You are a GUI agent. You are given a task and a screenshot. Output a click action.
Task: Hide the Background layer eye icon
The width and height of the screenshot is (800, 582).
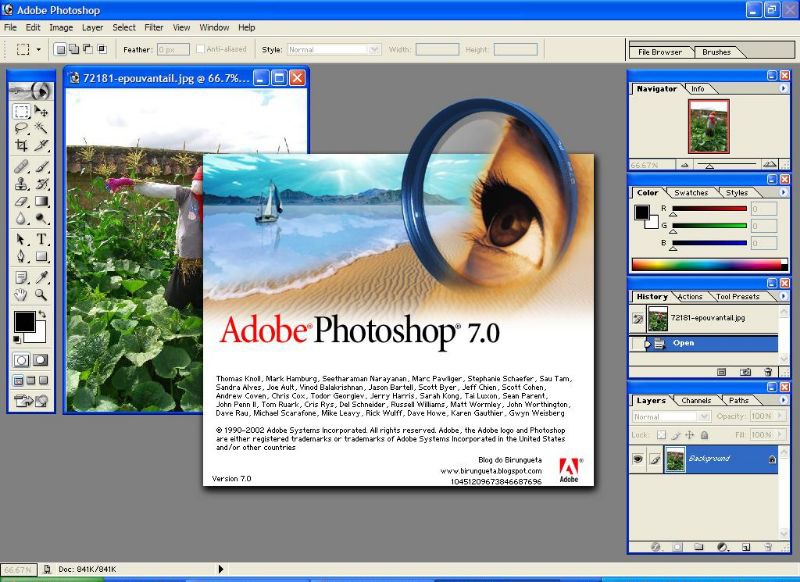[x=638, y=459]
